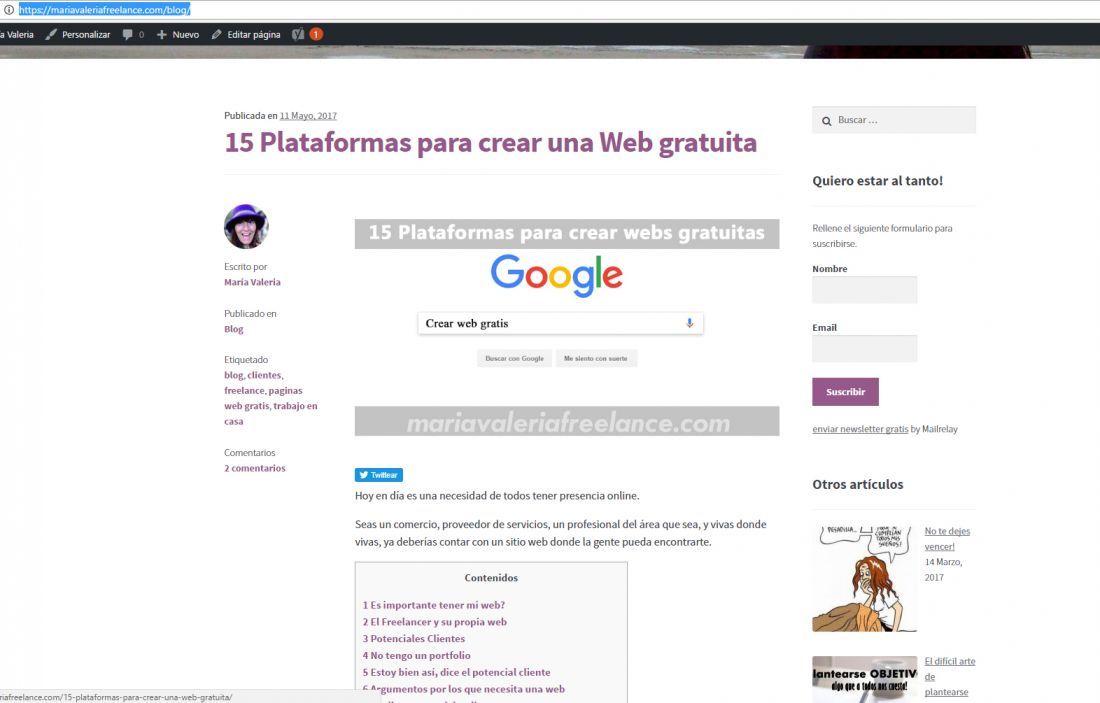Viewport: 1100px width, 703px height.
Task: Click the Contenidos table heading
Action: coord(491,577)
